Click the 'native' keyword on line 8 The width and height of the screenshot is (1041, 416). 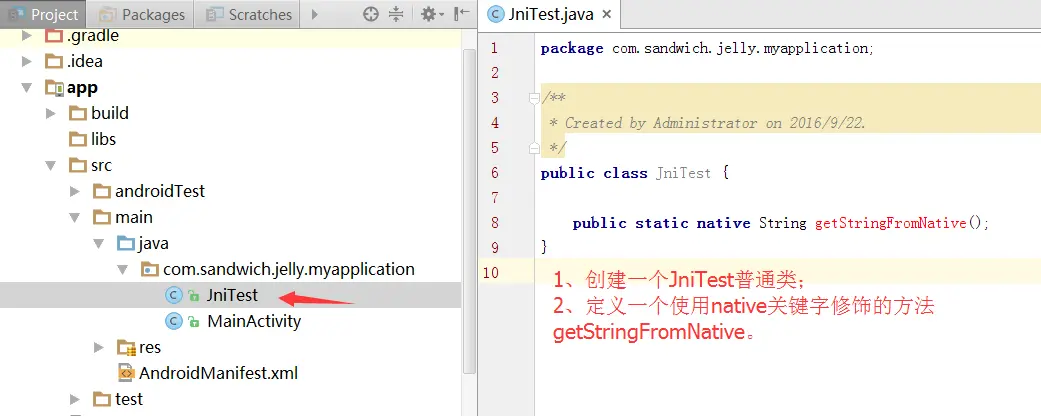coord(723,223)
